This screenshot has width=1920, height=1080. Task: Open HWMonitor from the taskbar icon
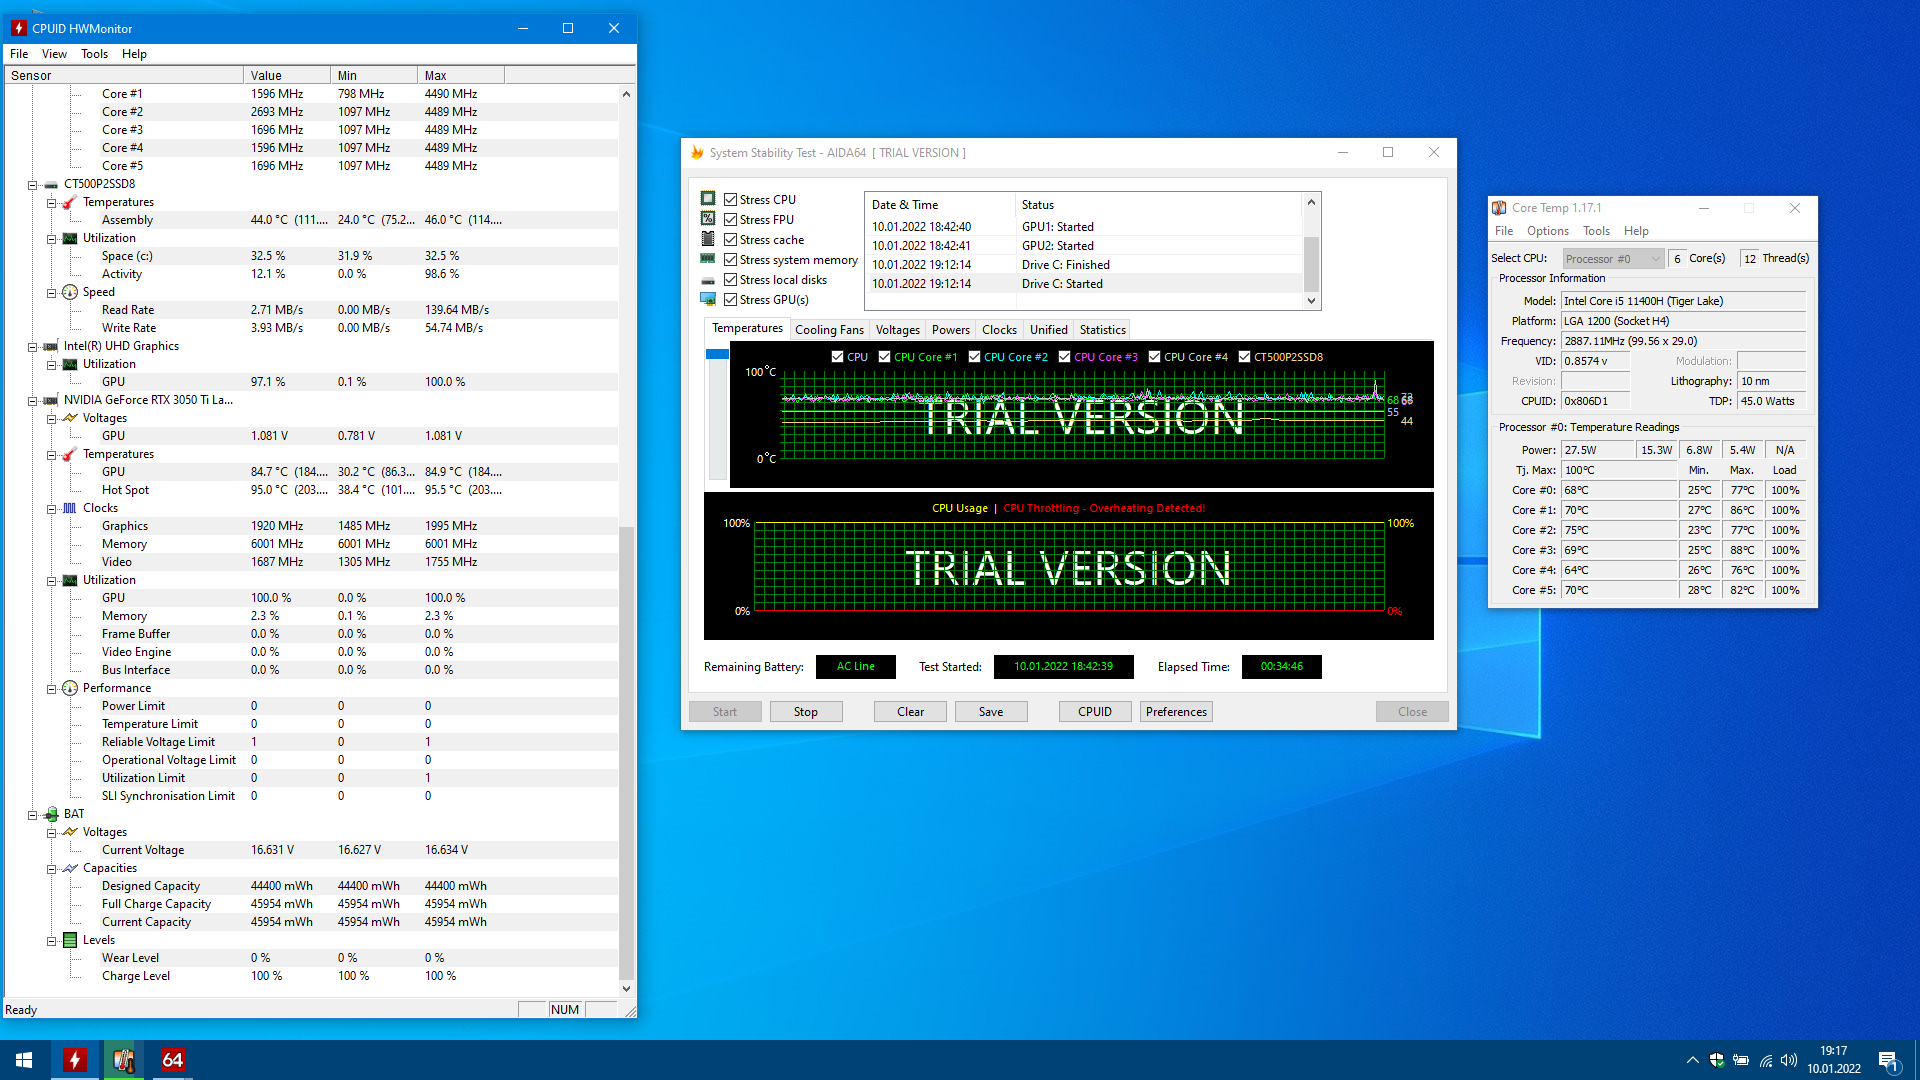click(75, 1060)
